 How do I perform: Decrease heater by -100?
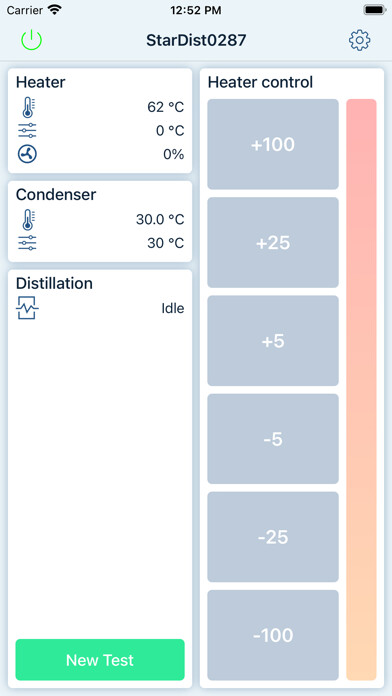click(x=273, y=635)
